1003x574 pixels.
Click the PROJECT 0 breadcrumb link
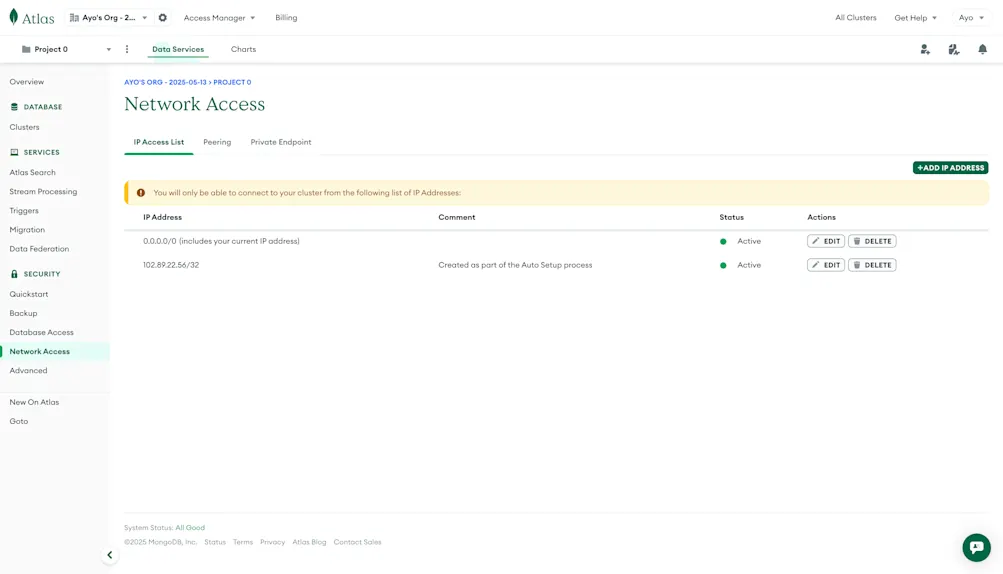[x=232, y=83]
